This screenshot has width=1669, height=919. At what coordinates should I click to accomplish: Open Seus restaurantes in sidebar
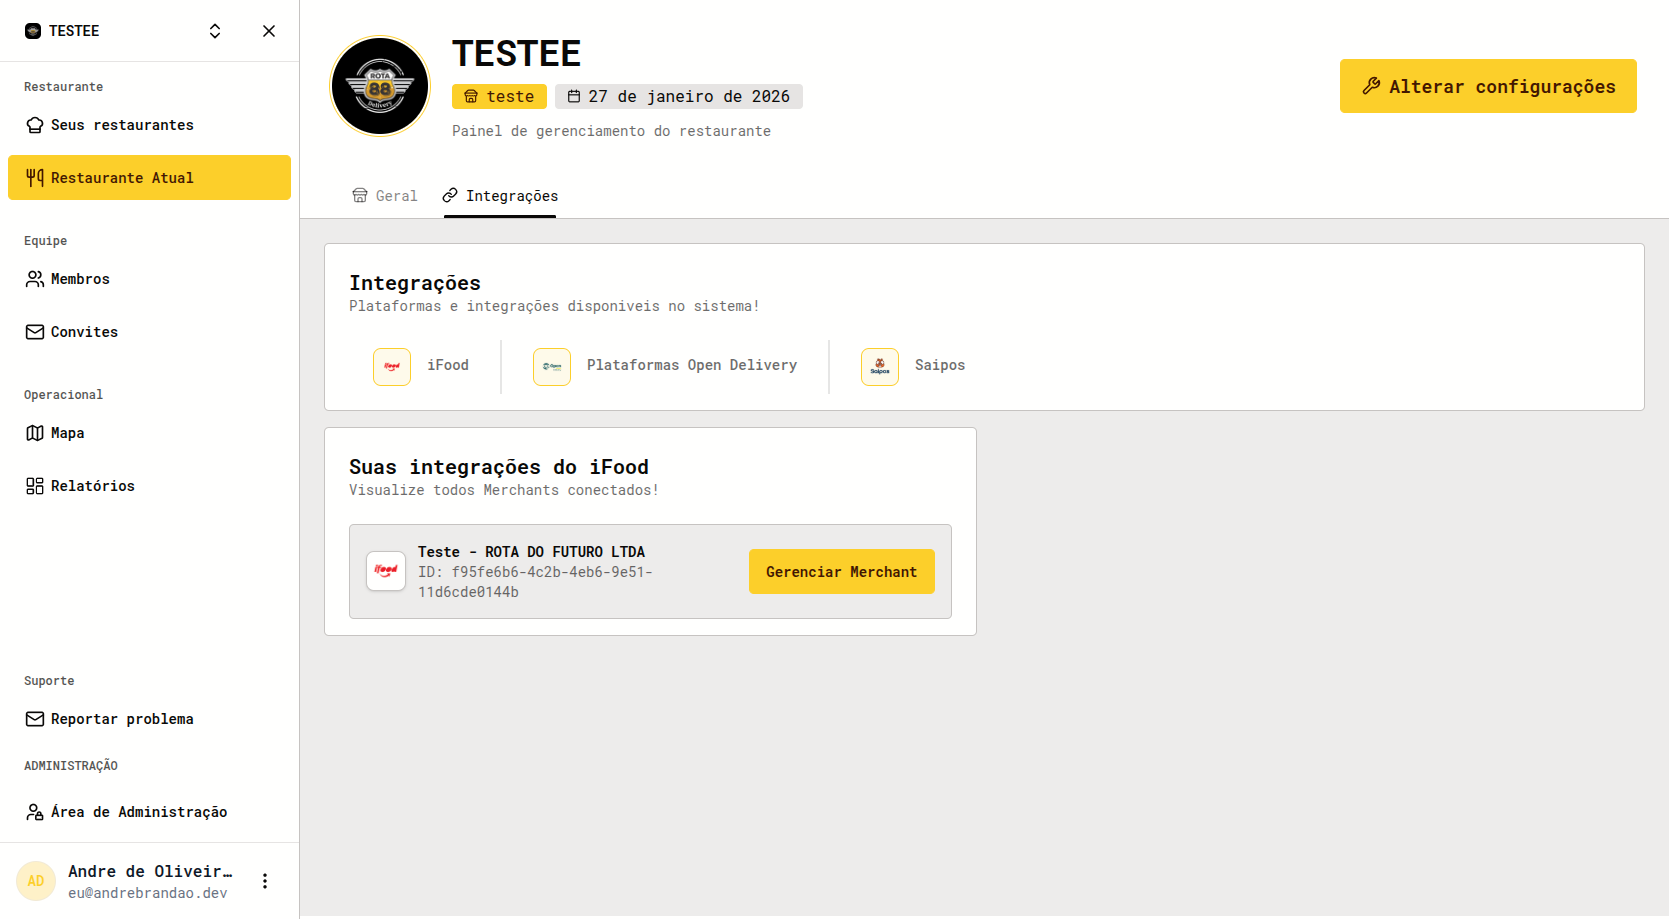click(x=149, y=125)
